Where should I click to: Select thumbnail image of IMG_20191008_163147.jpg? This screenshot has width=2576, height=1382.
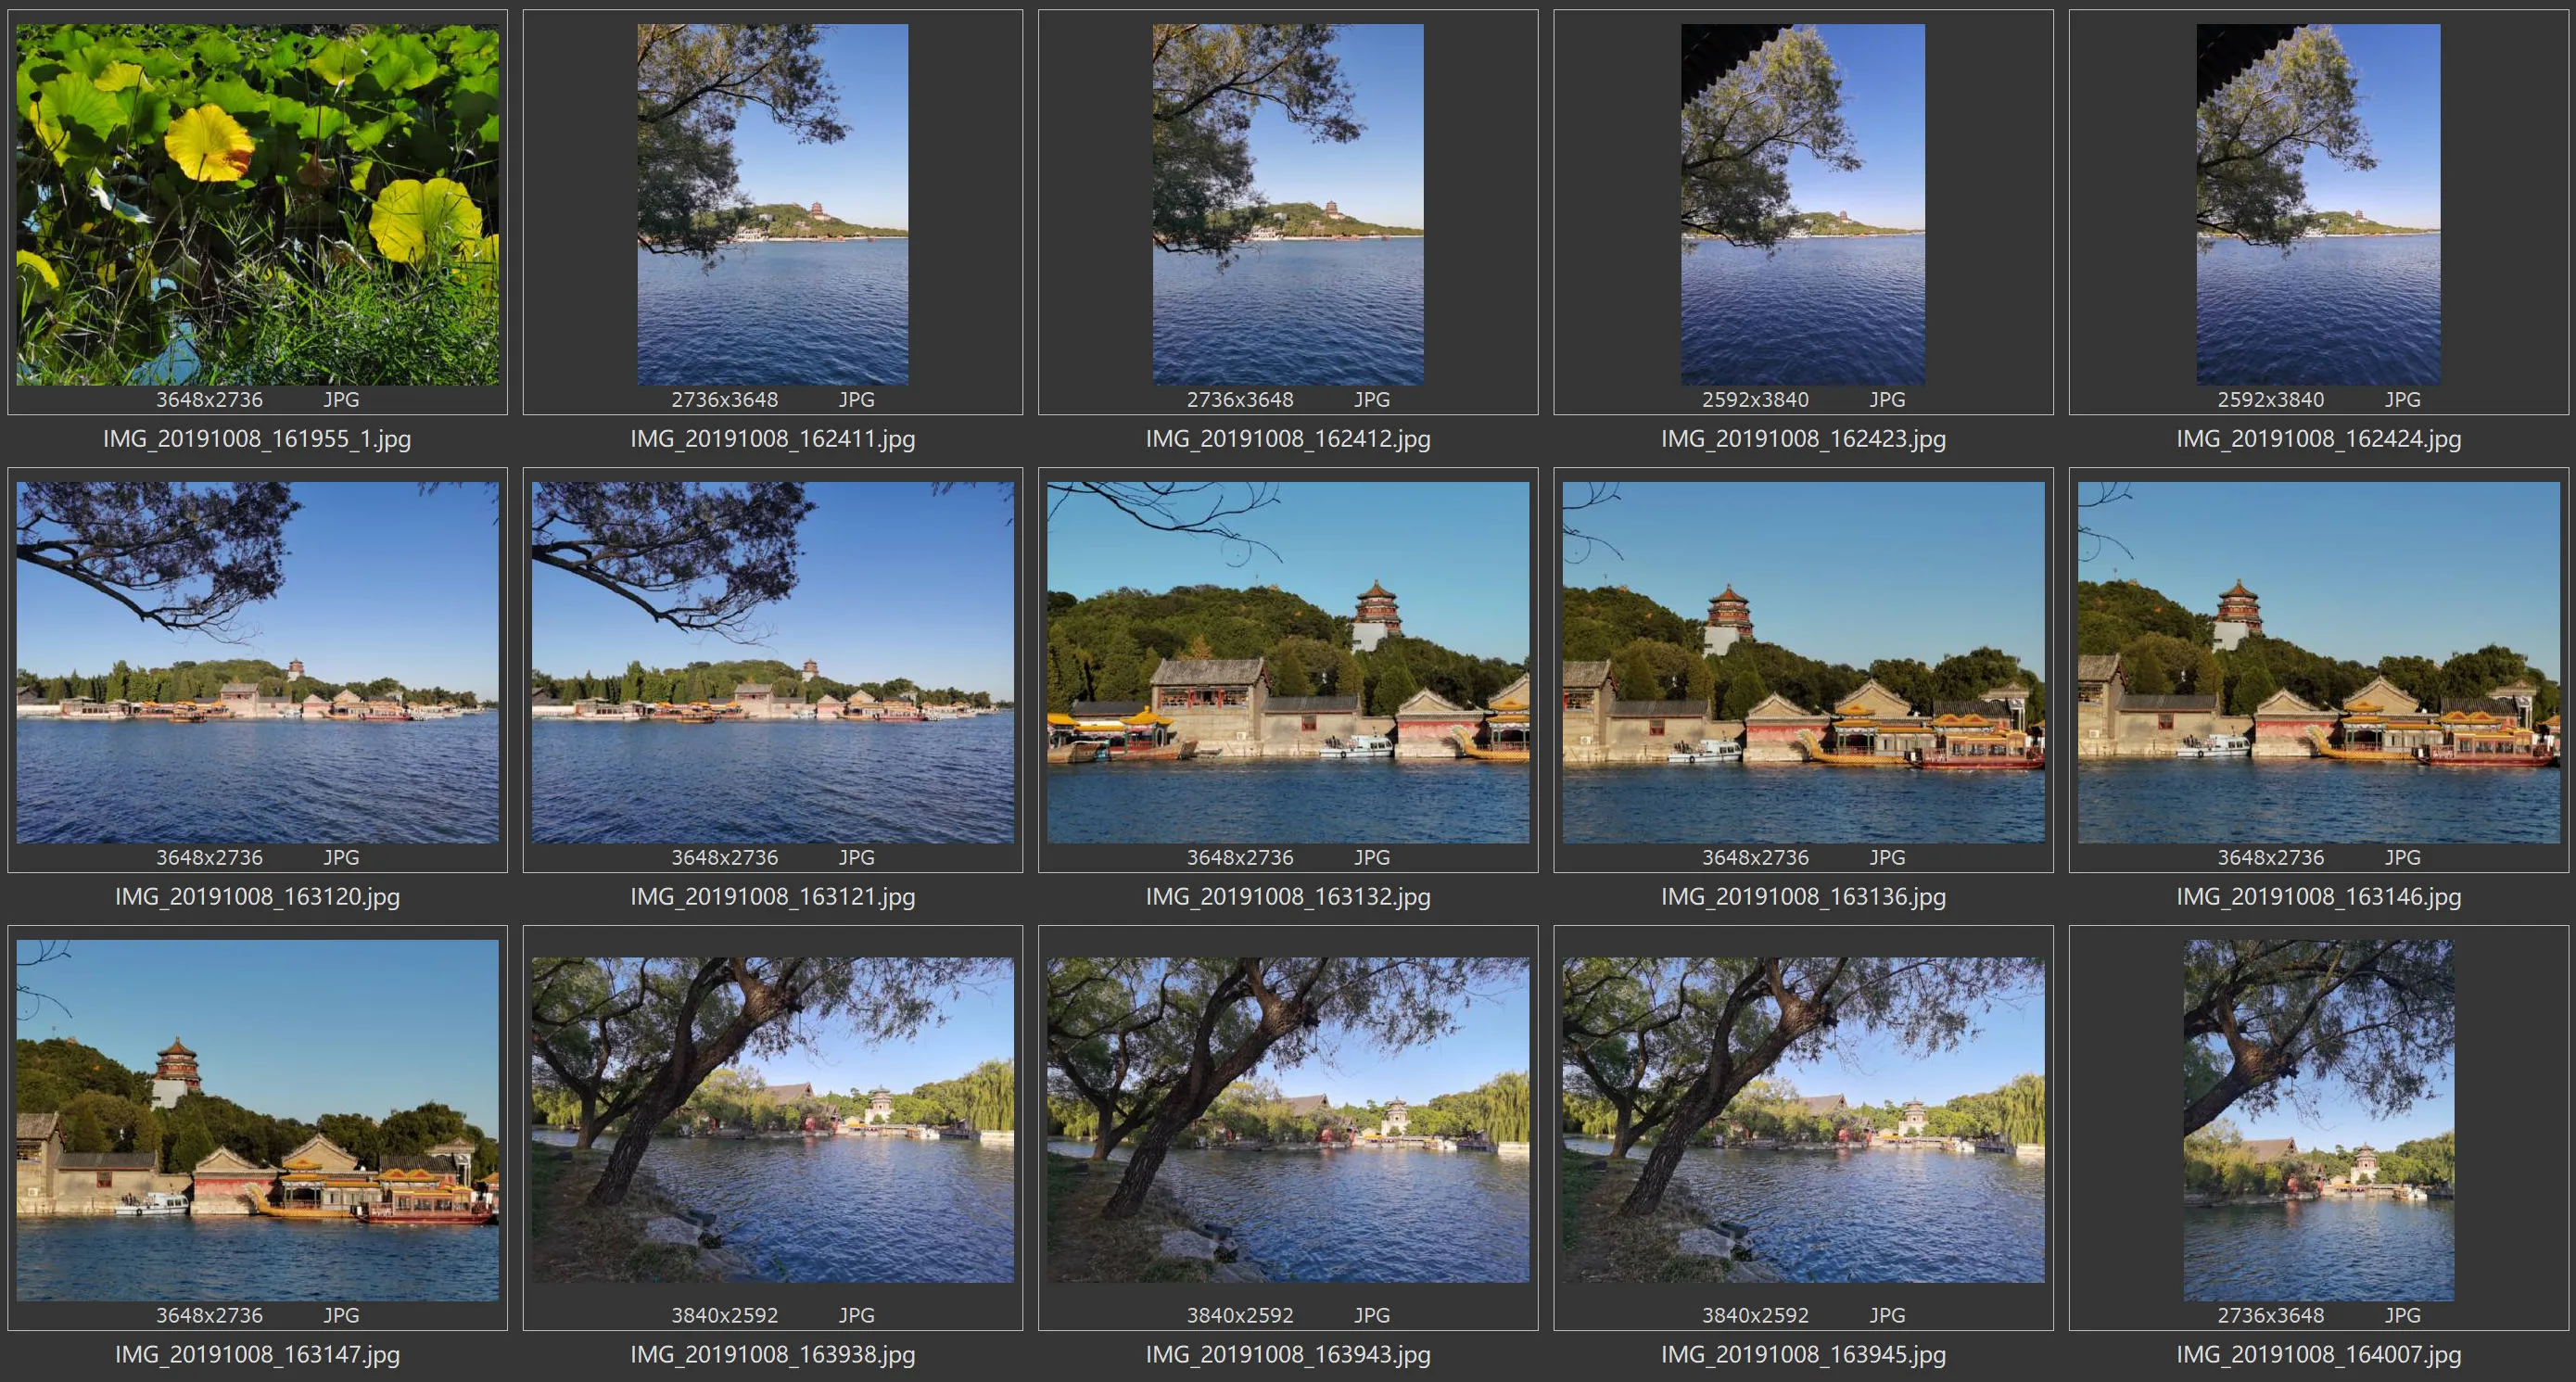(257, 1120)
